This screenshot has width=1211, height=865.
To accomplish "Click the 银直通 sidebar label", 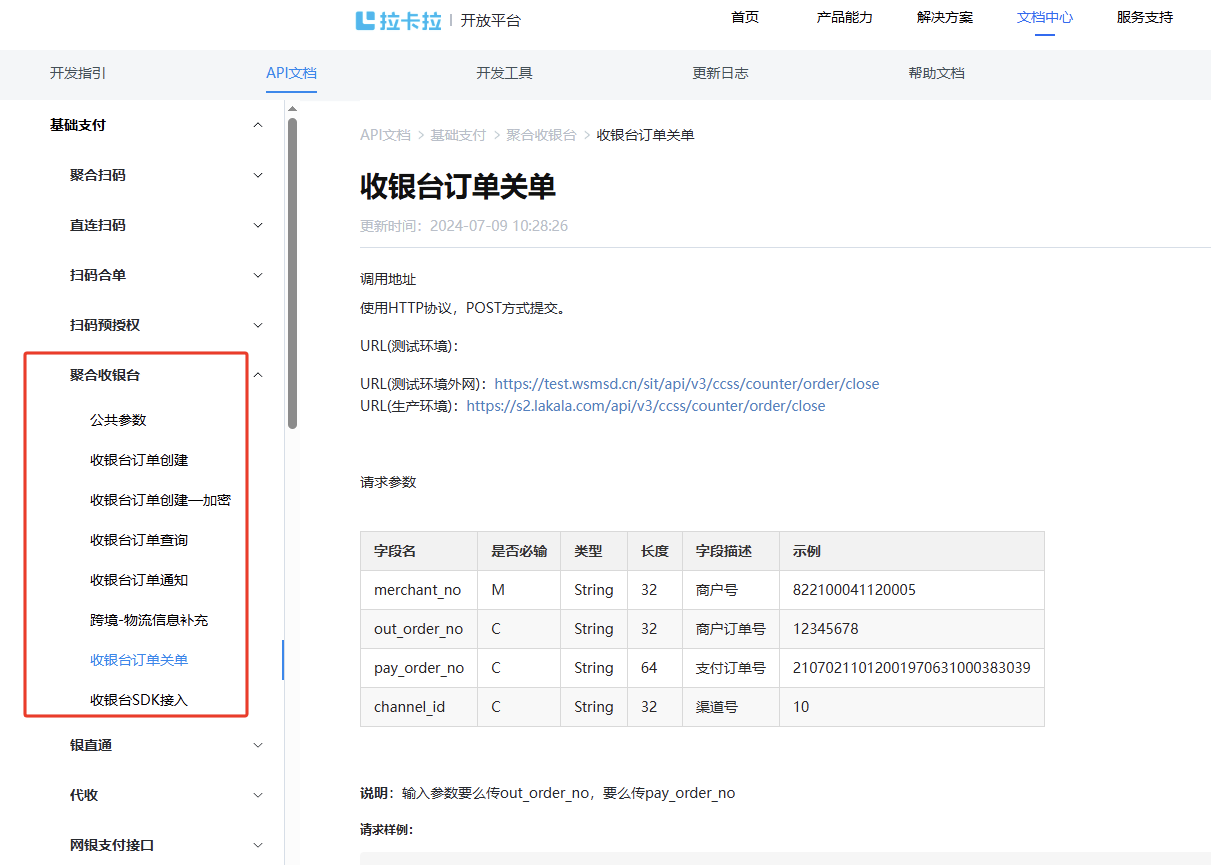I will [x=91, y=745].
